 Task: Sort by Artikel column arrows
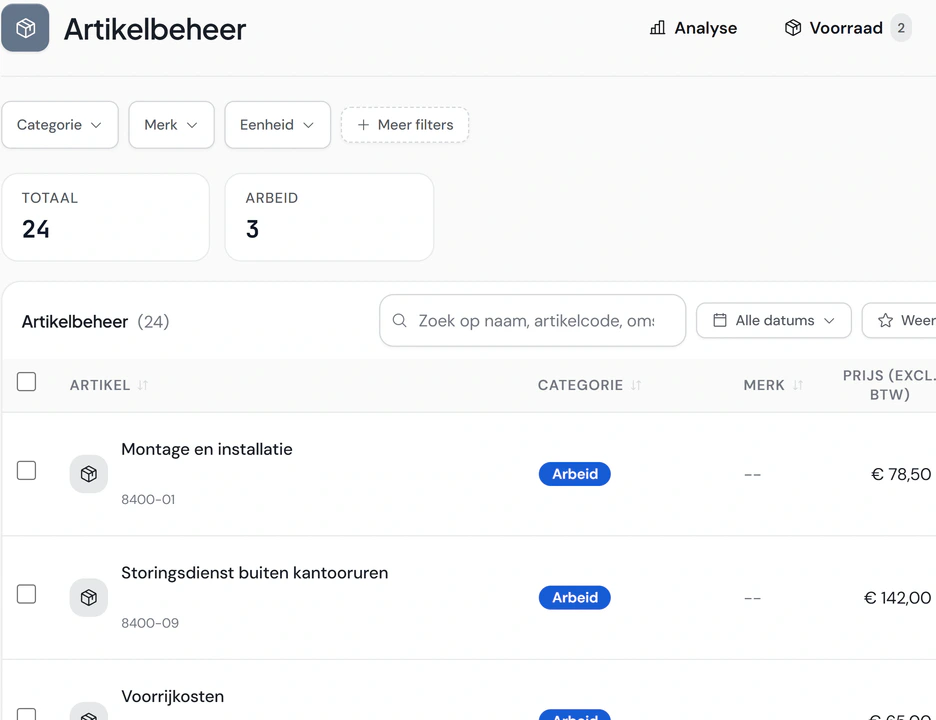point(143,385)
